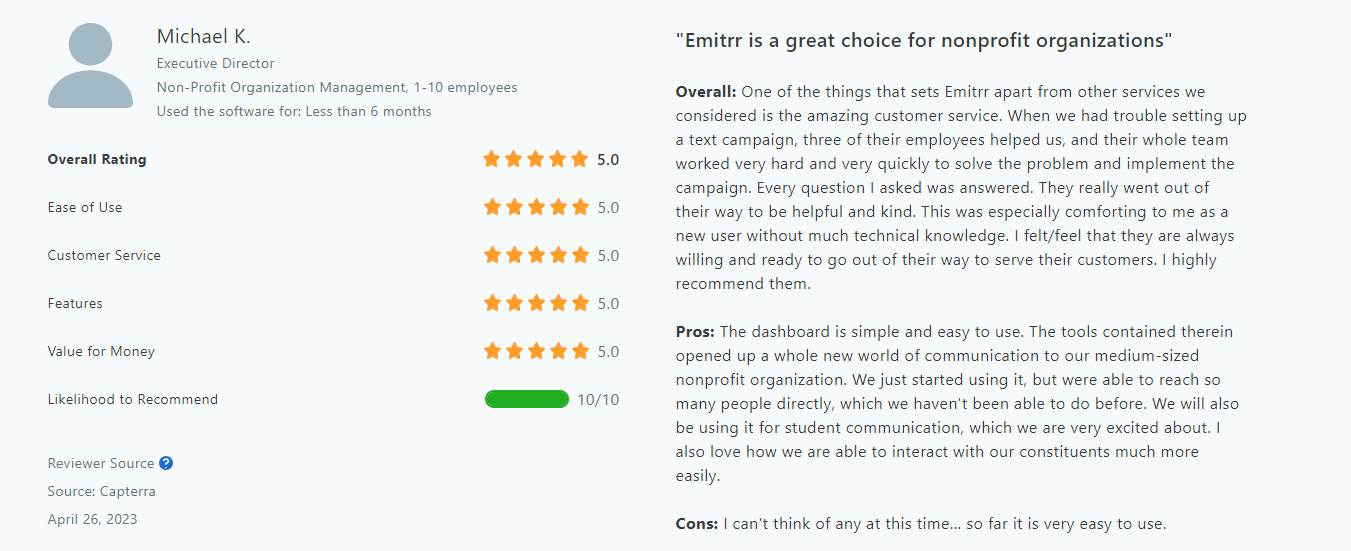The image size is (1351, 551).
Task: Click the Features rating stars
Action: point(536,303)
